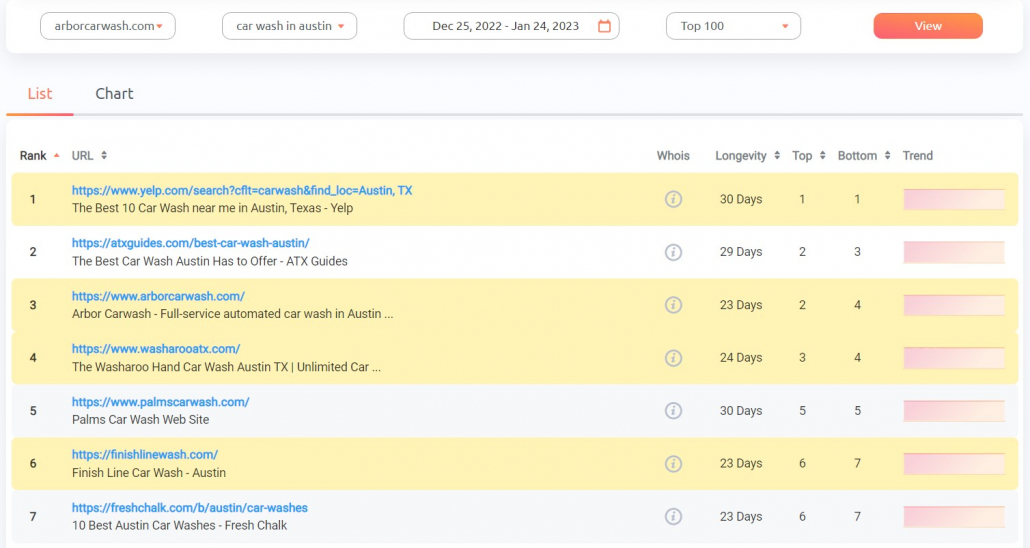Open Whois info for atxguides.com row
1030x548 pixels.
[x=673, y=252]
